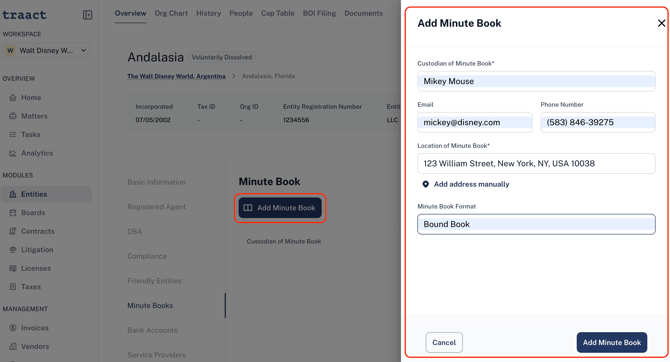Open the People tab
This screenshot has height=362, width=670.
[241, 13]
